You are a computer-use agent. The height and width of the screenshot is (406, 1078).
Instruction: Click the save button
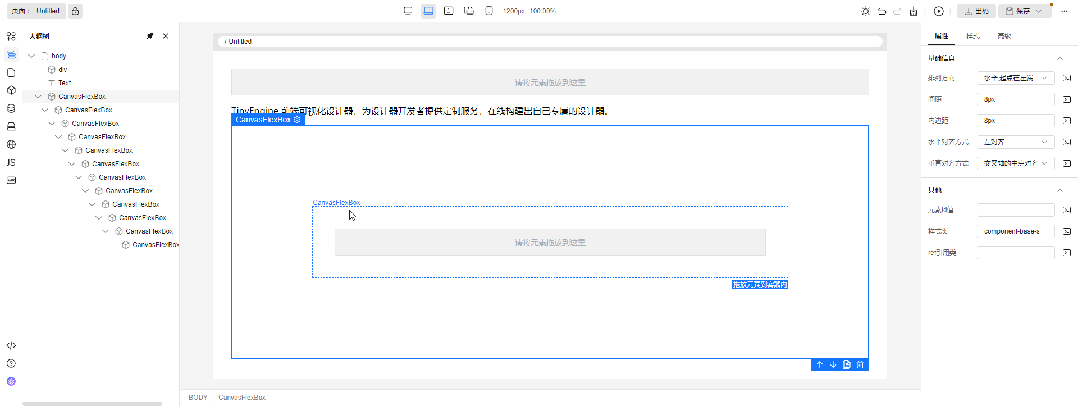1021,11
